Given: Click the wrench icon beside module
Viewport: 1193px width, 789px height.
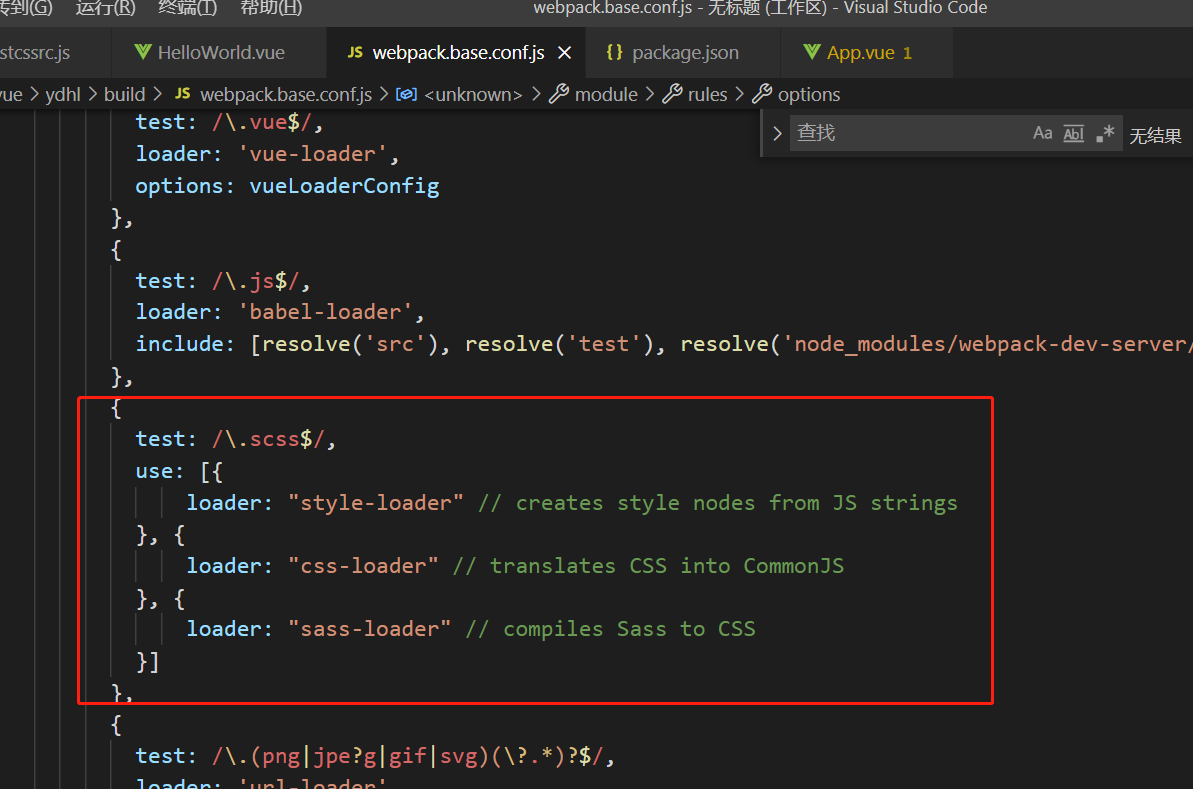Looking at the screenshot, I should 558,94.
